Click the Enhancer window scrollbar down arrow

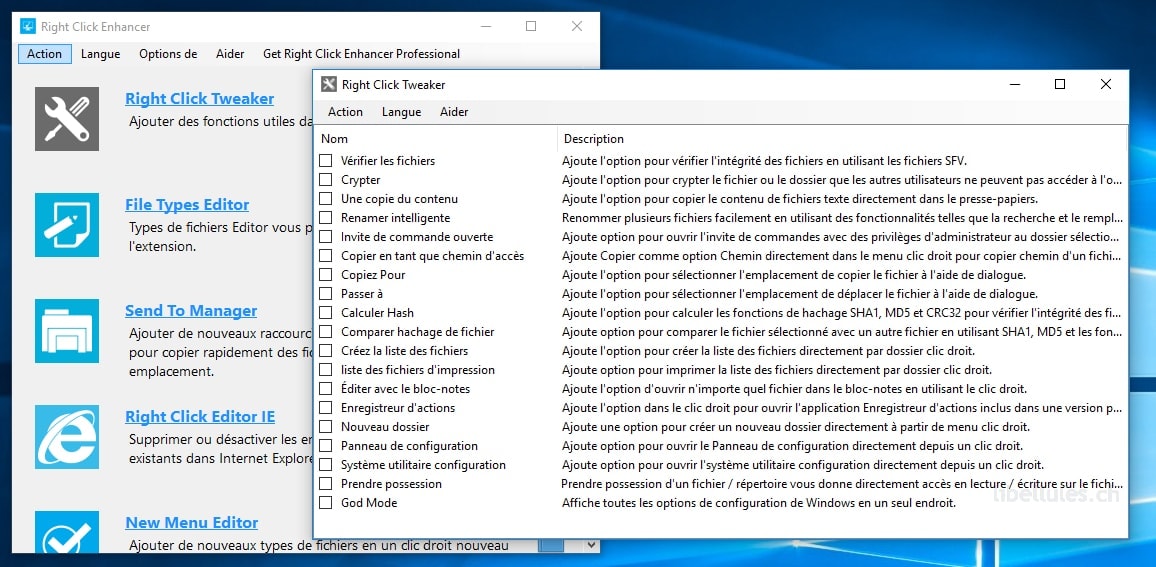(591, 546)
